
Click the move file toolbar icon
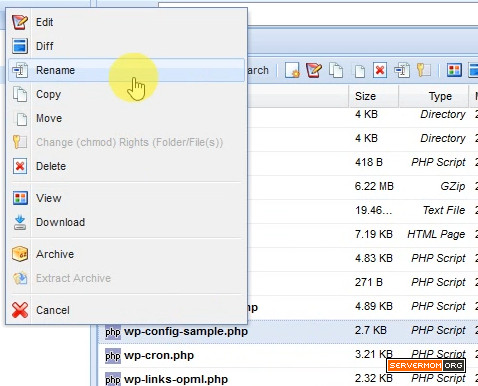359,71
